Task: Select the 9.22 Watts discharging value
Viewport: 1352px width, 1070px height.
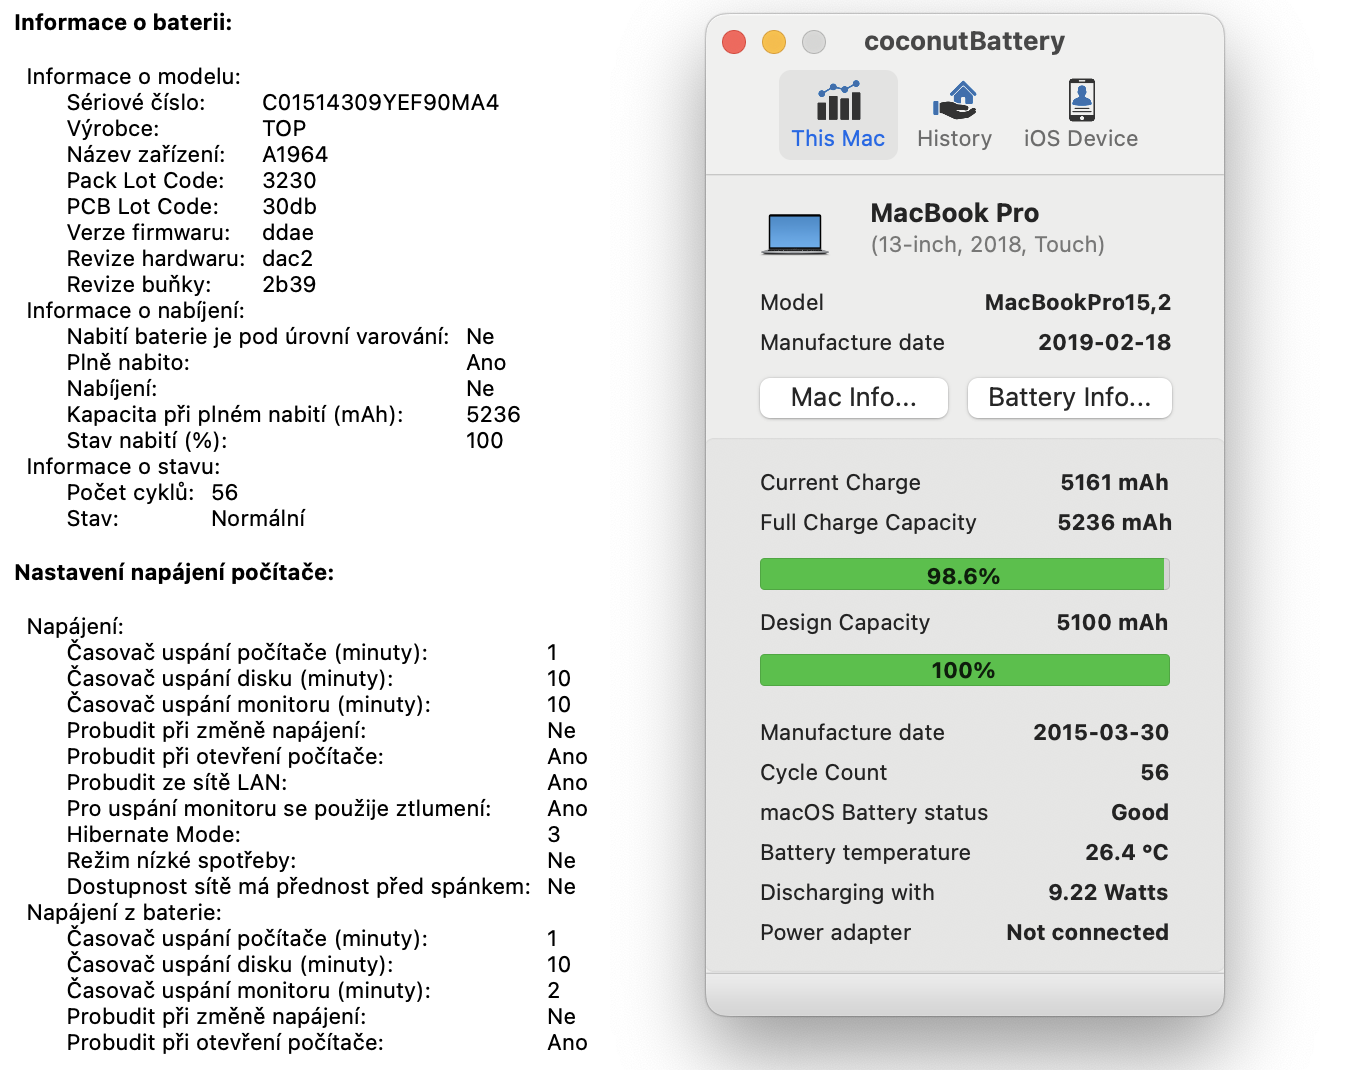Action: (x=1108, y=893)
